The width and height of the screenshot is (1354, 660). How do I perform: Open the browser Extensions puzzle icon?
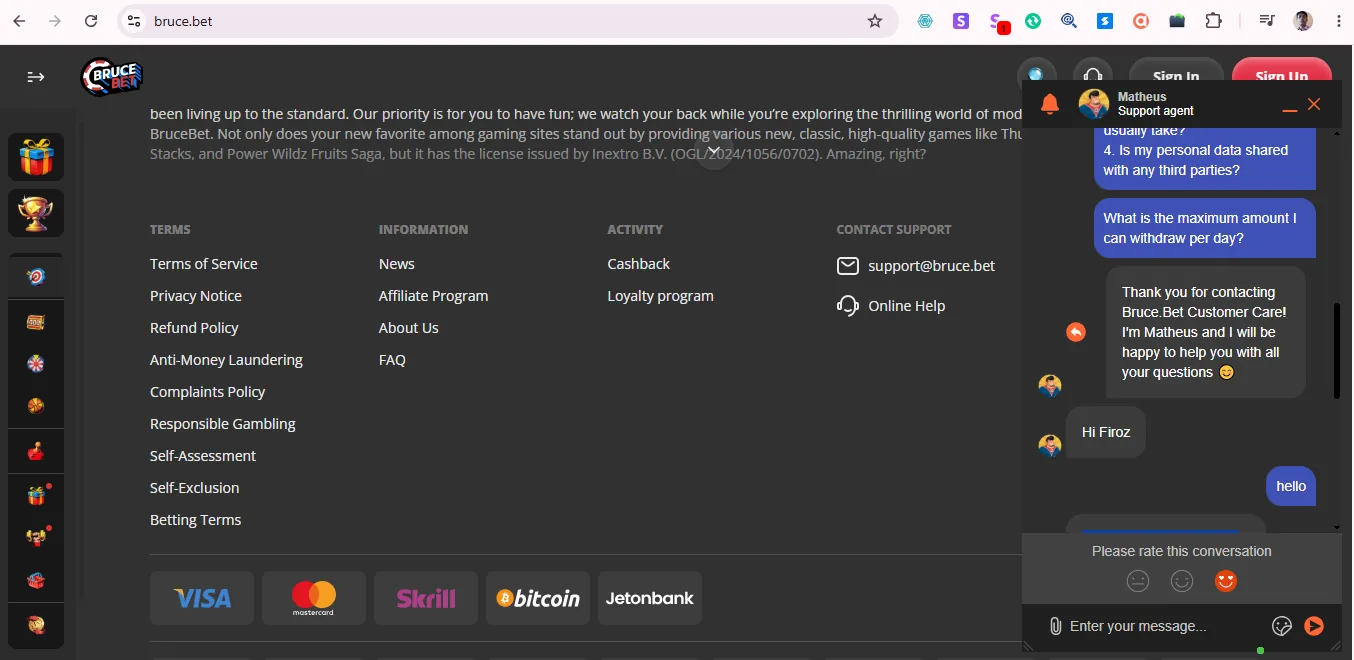tap(1214, 21)
